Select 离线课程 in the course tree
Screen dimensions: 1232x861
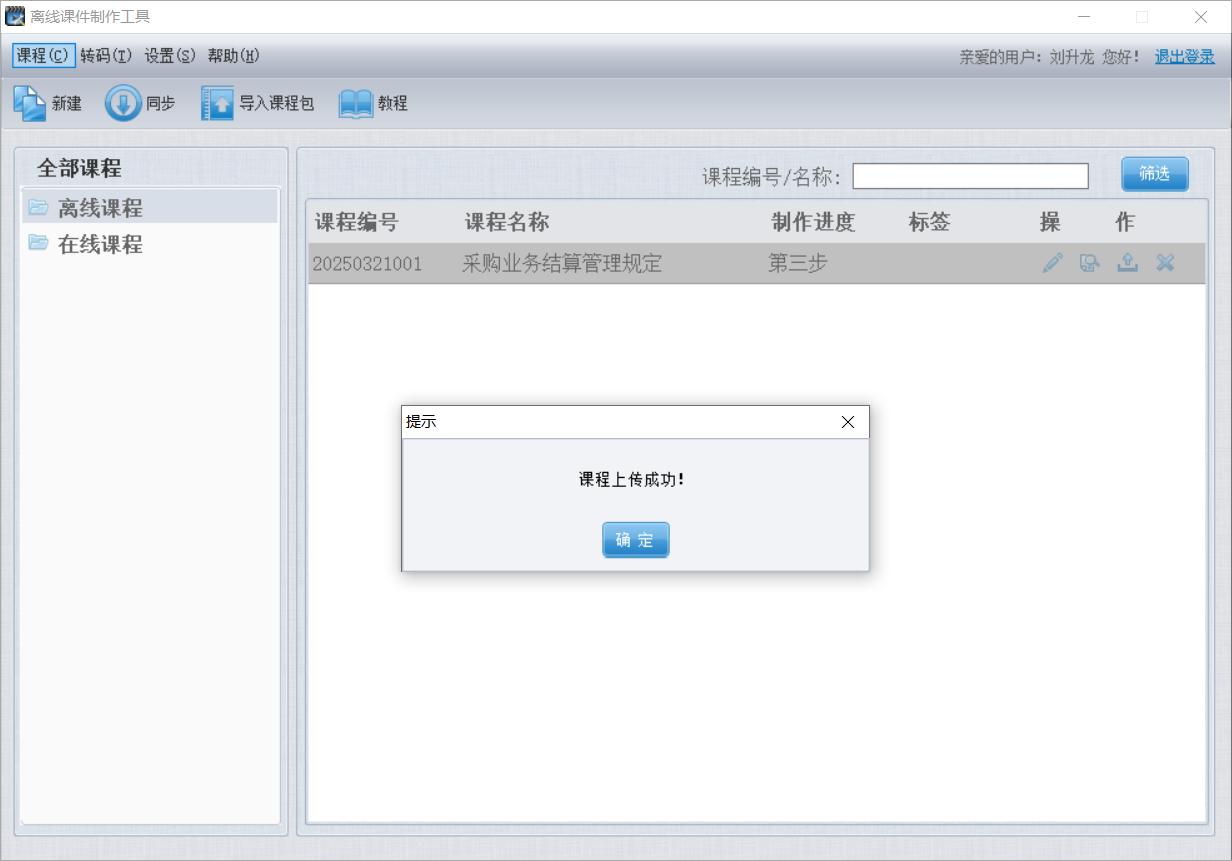(100, 208)
